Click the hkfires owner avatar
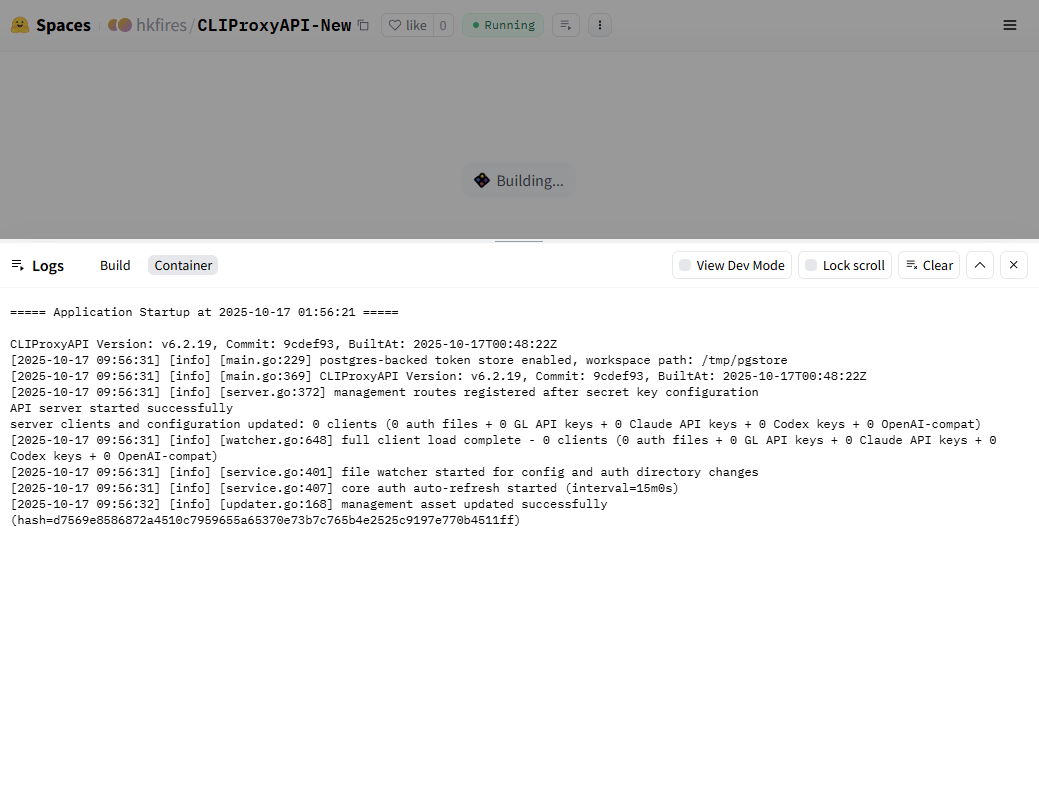This screenshot has width=1039, height=810. (119, 25)
